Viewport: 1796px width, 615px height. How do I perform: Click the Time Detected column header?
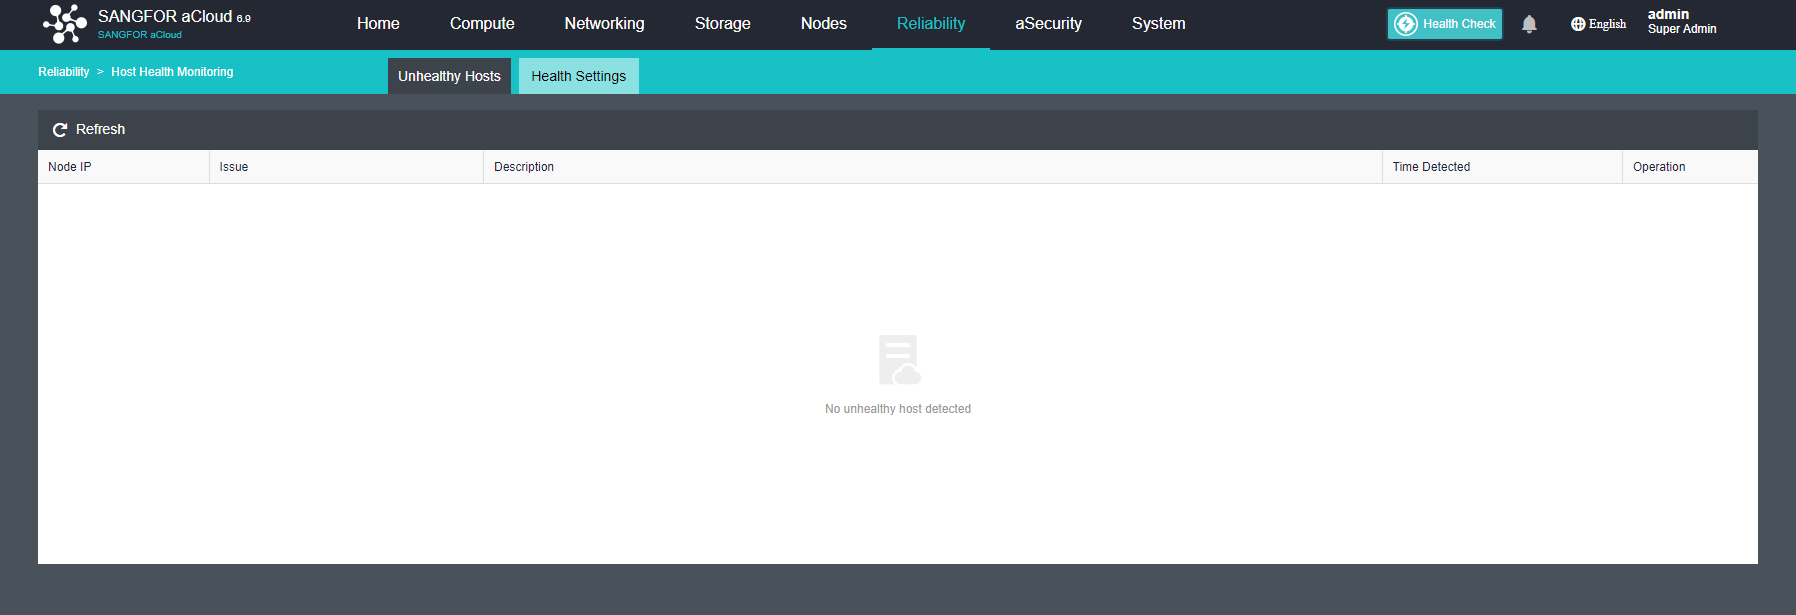coord(1431,167)
